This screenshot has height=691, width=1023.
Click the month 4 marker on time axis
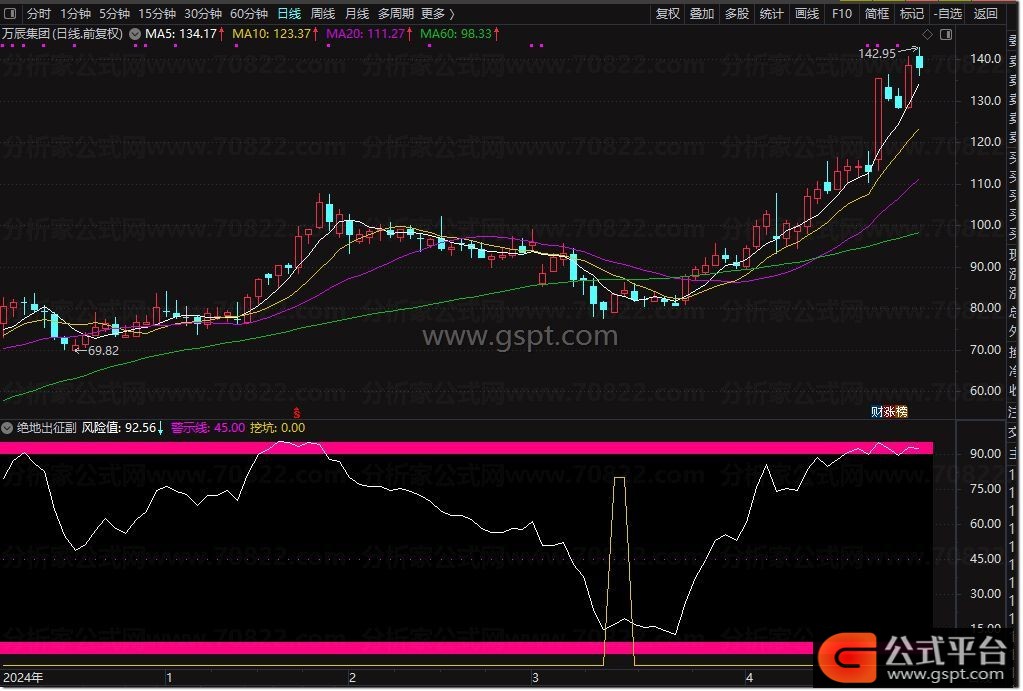pyautogui.click(x=749, y=678)
